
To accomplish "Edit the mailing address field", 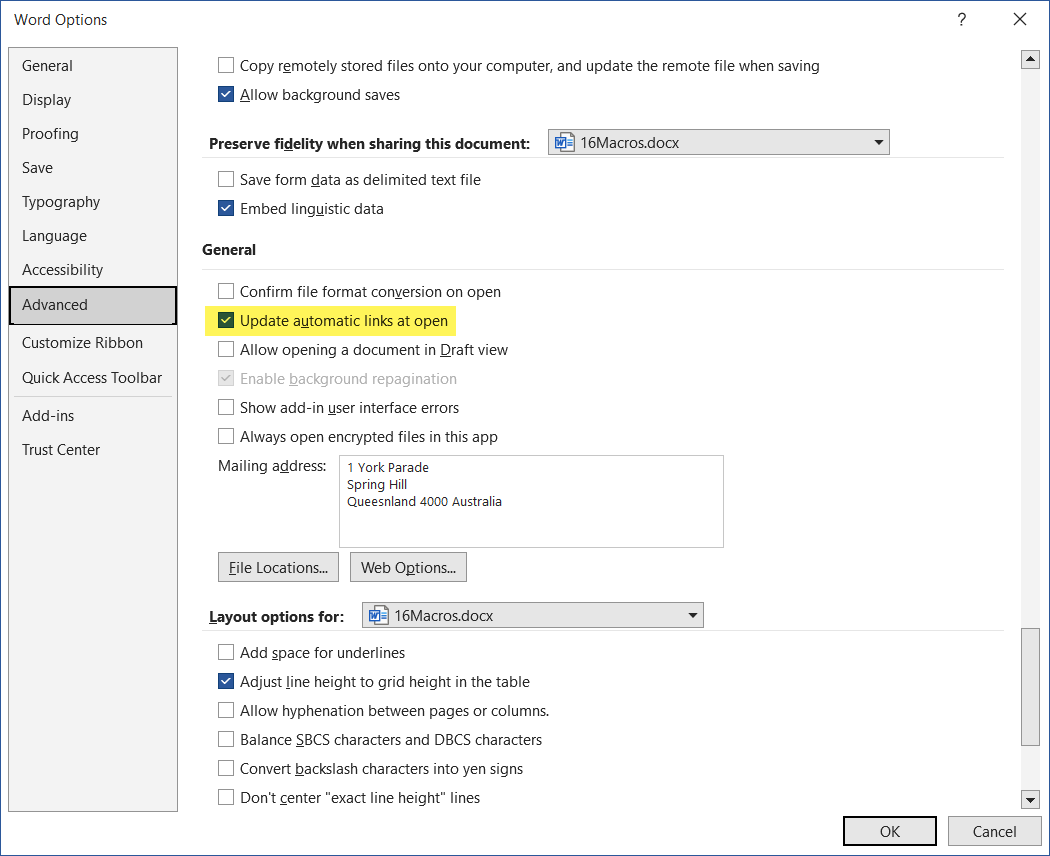I will coord(530,500).
